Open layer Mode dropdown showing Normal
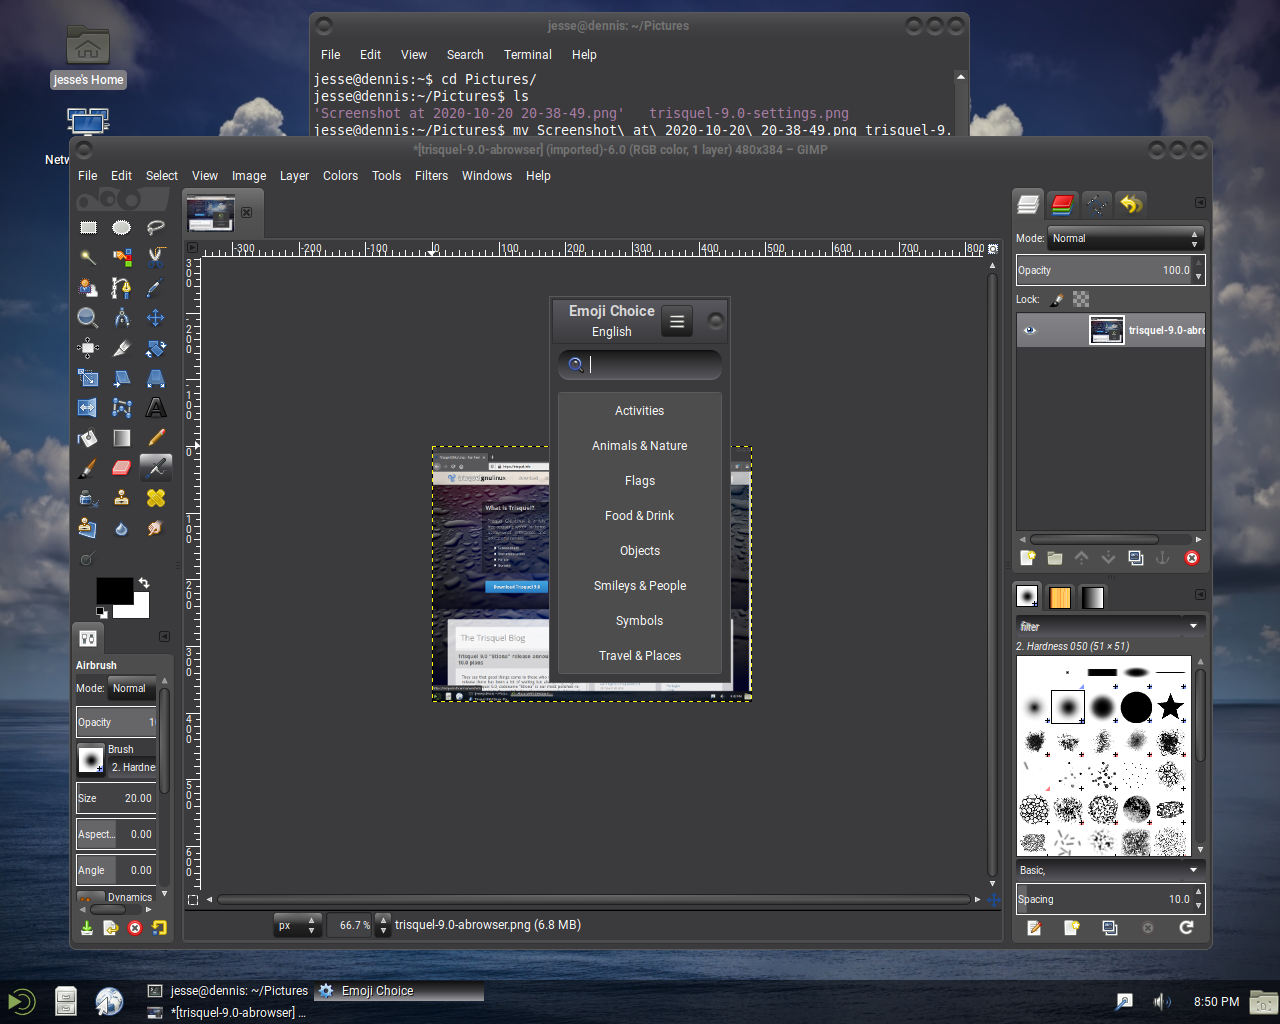Image resolution: width=1280 pixels, height=1024 pixels. pos(1125,239)
